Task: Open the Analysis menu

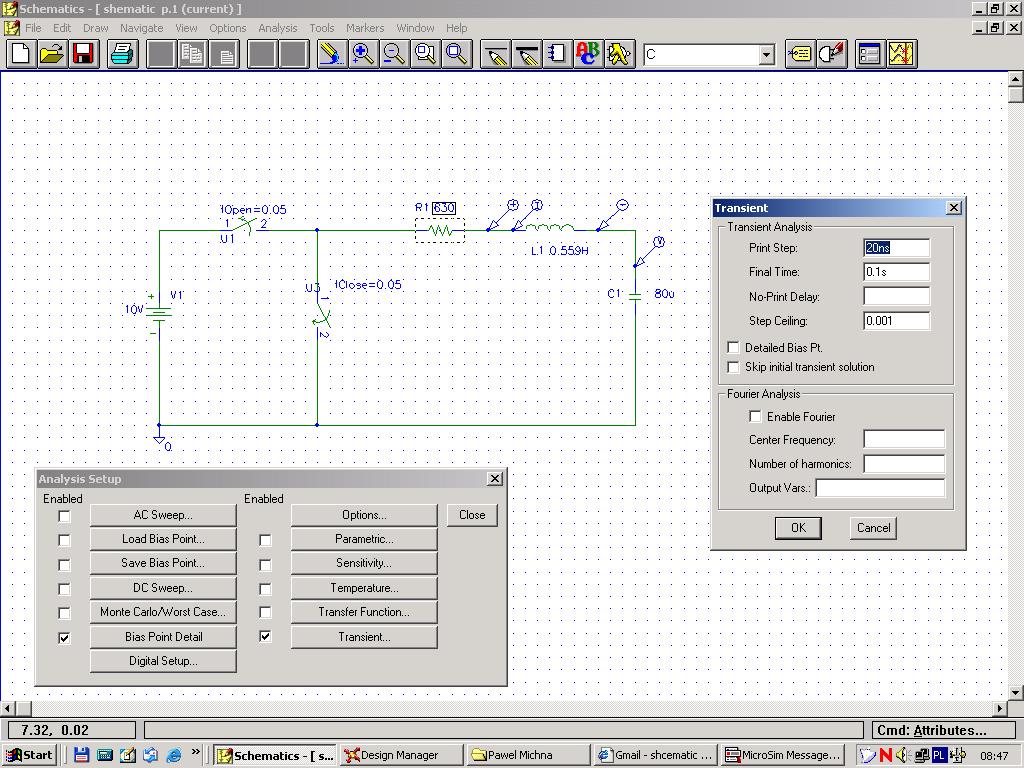Action: 278,28
